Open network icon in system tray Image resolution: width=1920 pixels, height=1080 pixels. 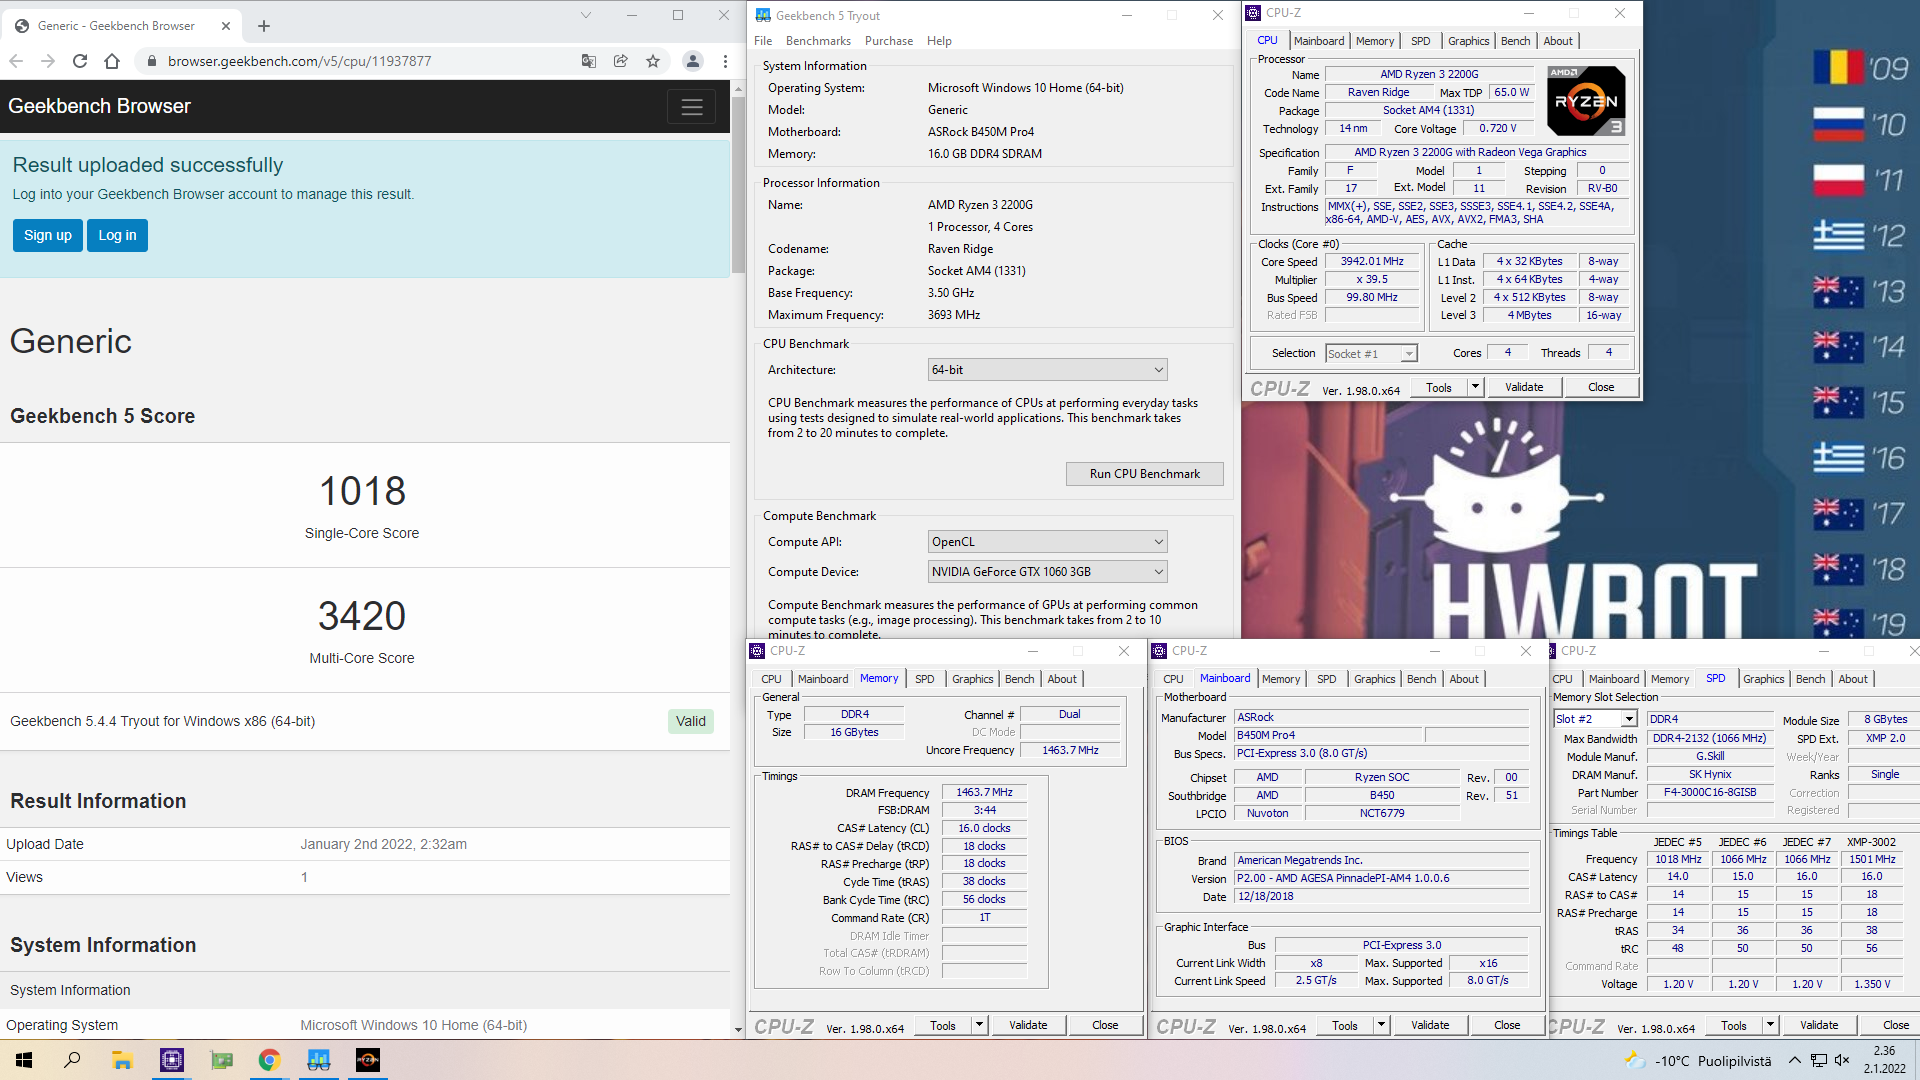(x=1819, y=1060)
